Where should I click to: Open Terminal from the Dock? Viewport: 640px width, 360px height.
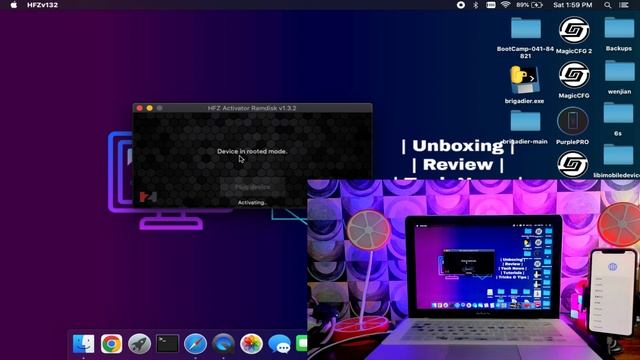point(167,344)
